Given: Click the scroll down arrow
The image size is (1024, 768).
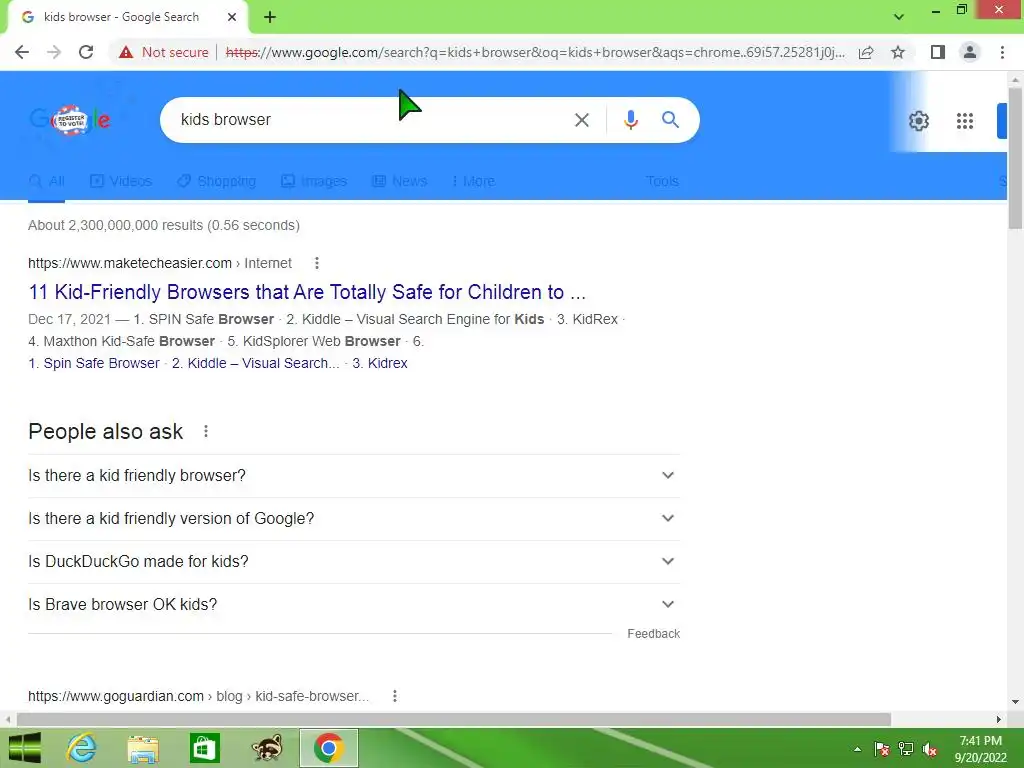Looking at the screenshot, I should 1015,702.
